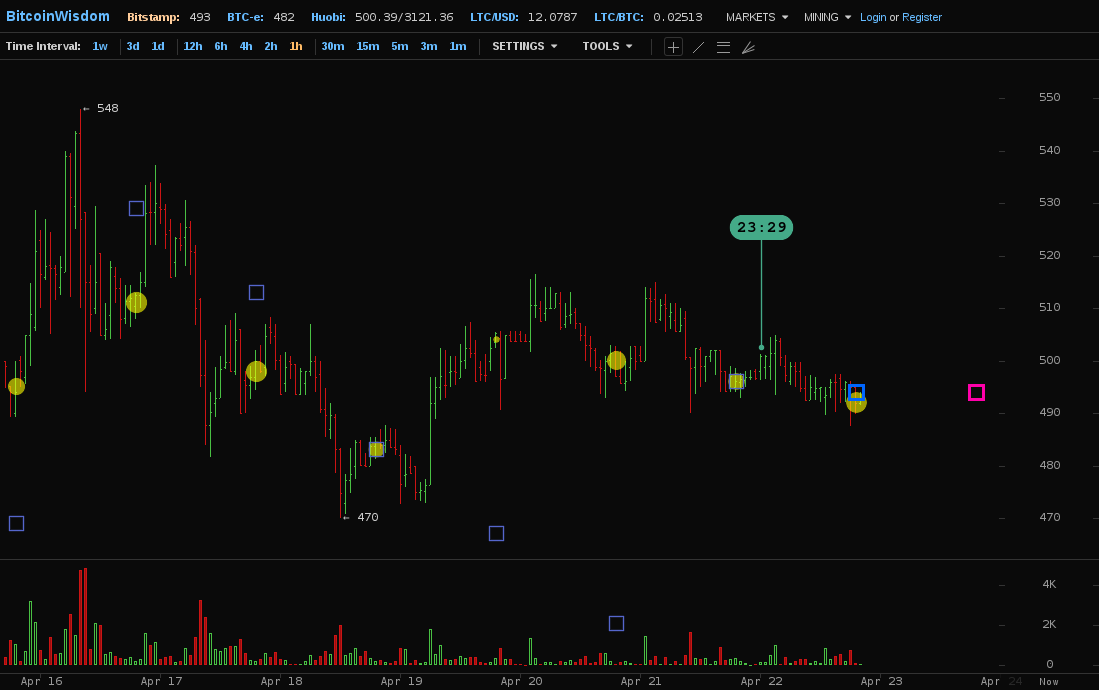
Task: Click the Login link
Action: tap(873, 17)
